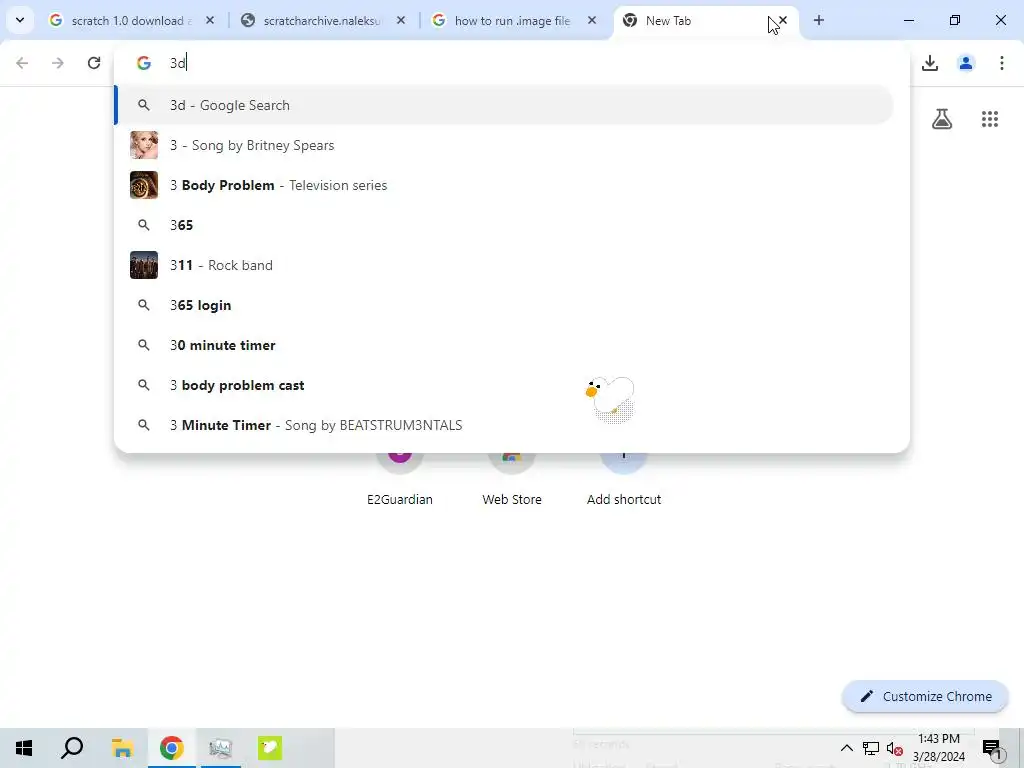Image resolution: width=1024 pixels, height=768 pixels.
Task: Open the Windows Start menu
Action: (x=24, y=748)
